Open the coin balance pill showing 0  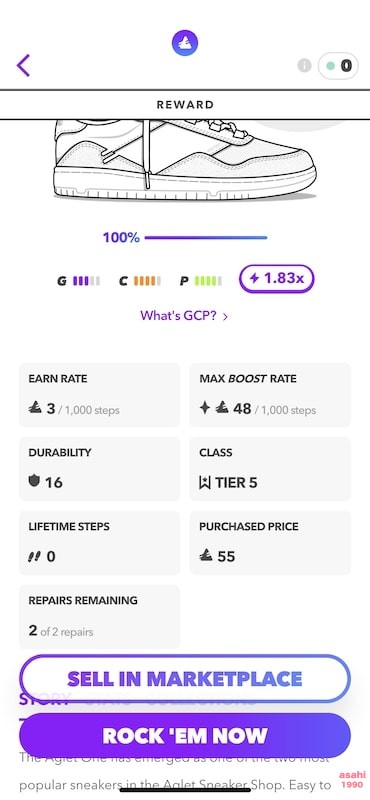point(337,65)
